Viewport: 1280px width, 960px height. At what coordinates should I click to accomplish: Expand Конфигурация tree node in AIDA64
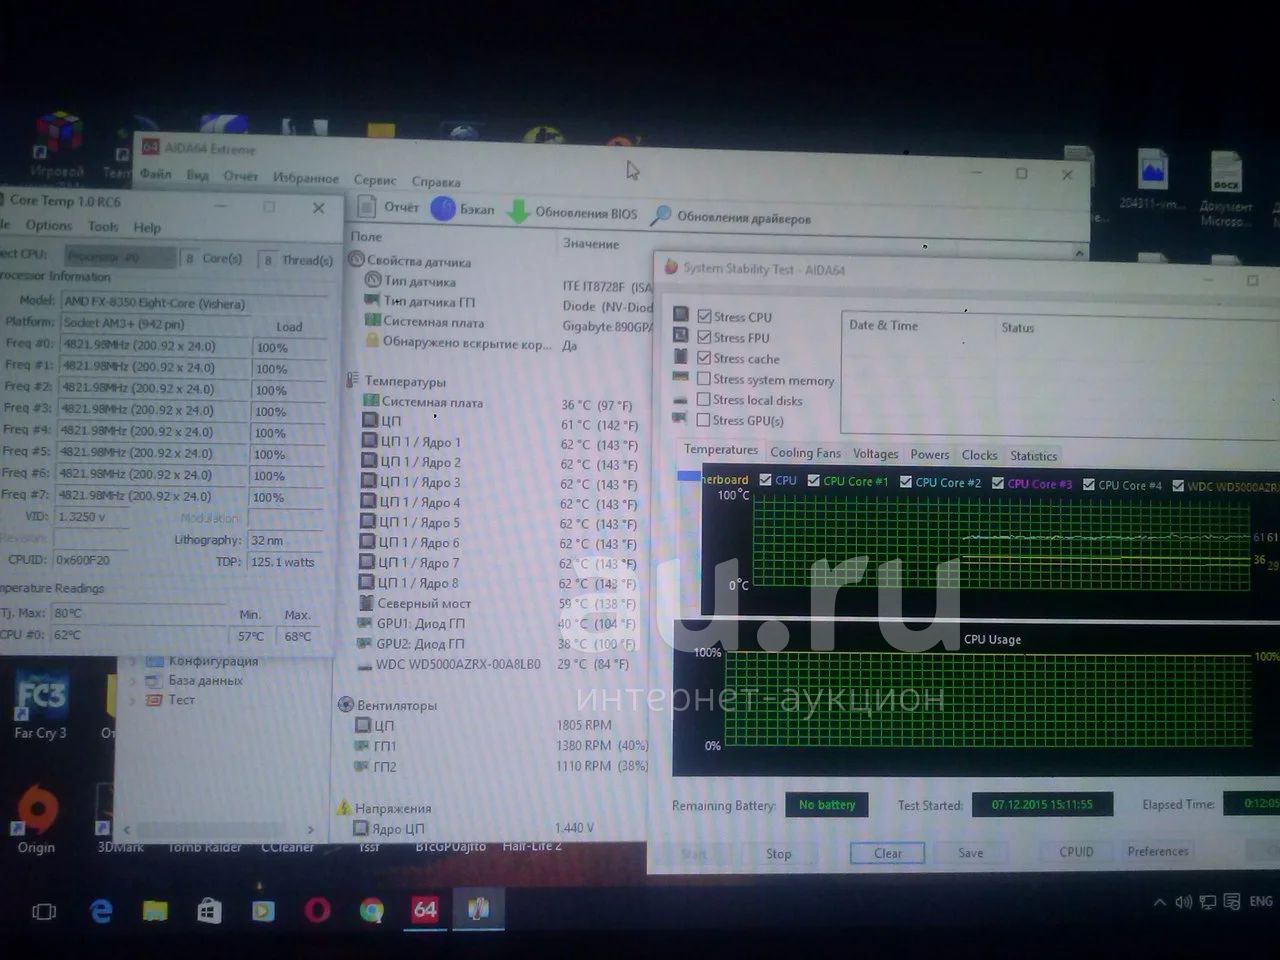(x=133, y=661)
